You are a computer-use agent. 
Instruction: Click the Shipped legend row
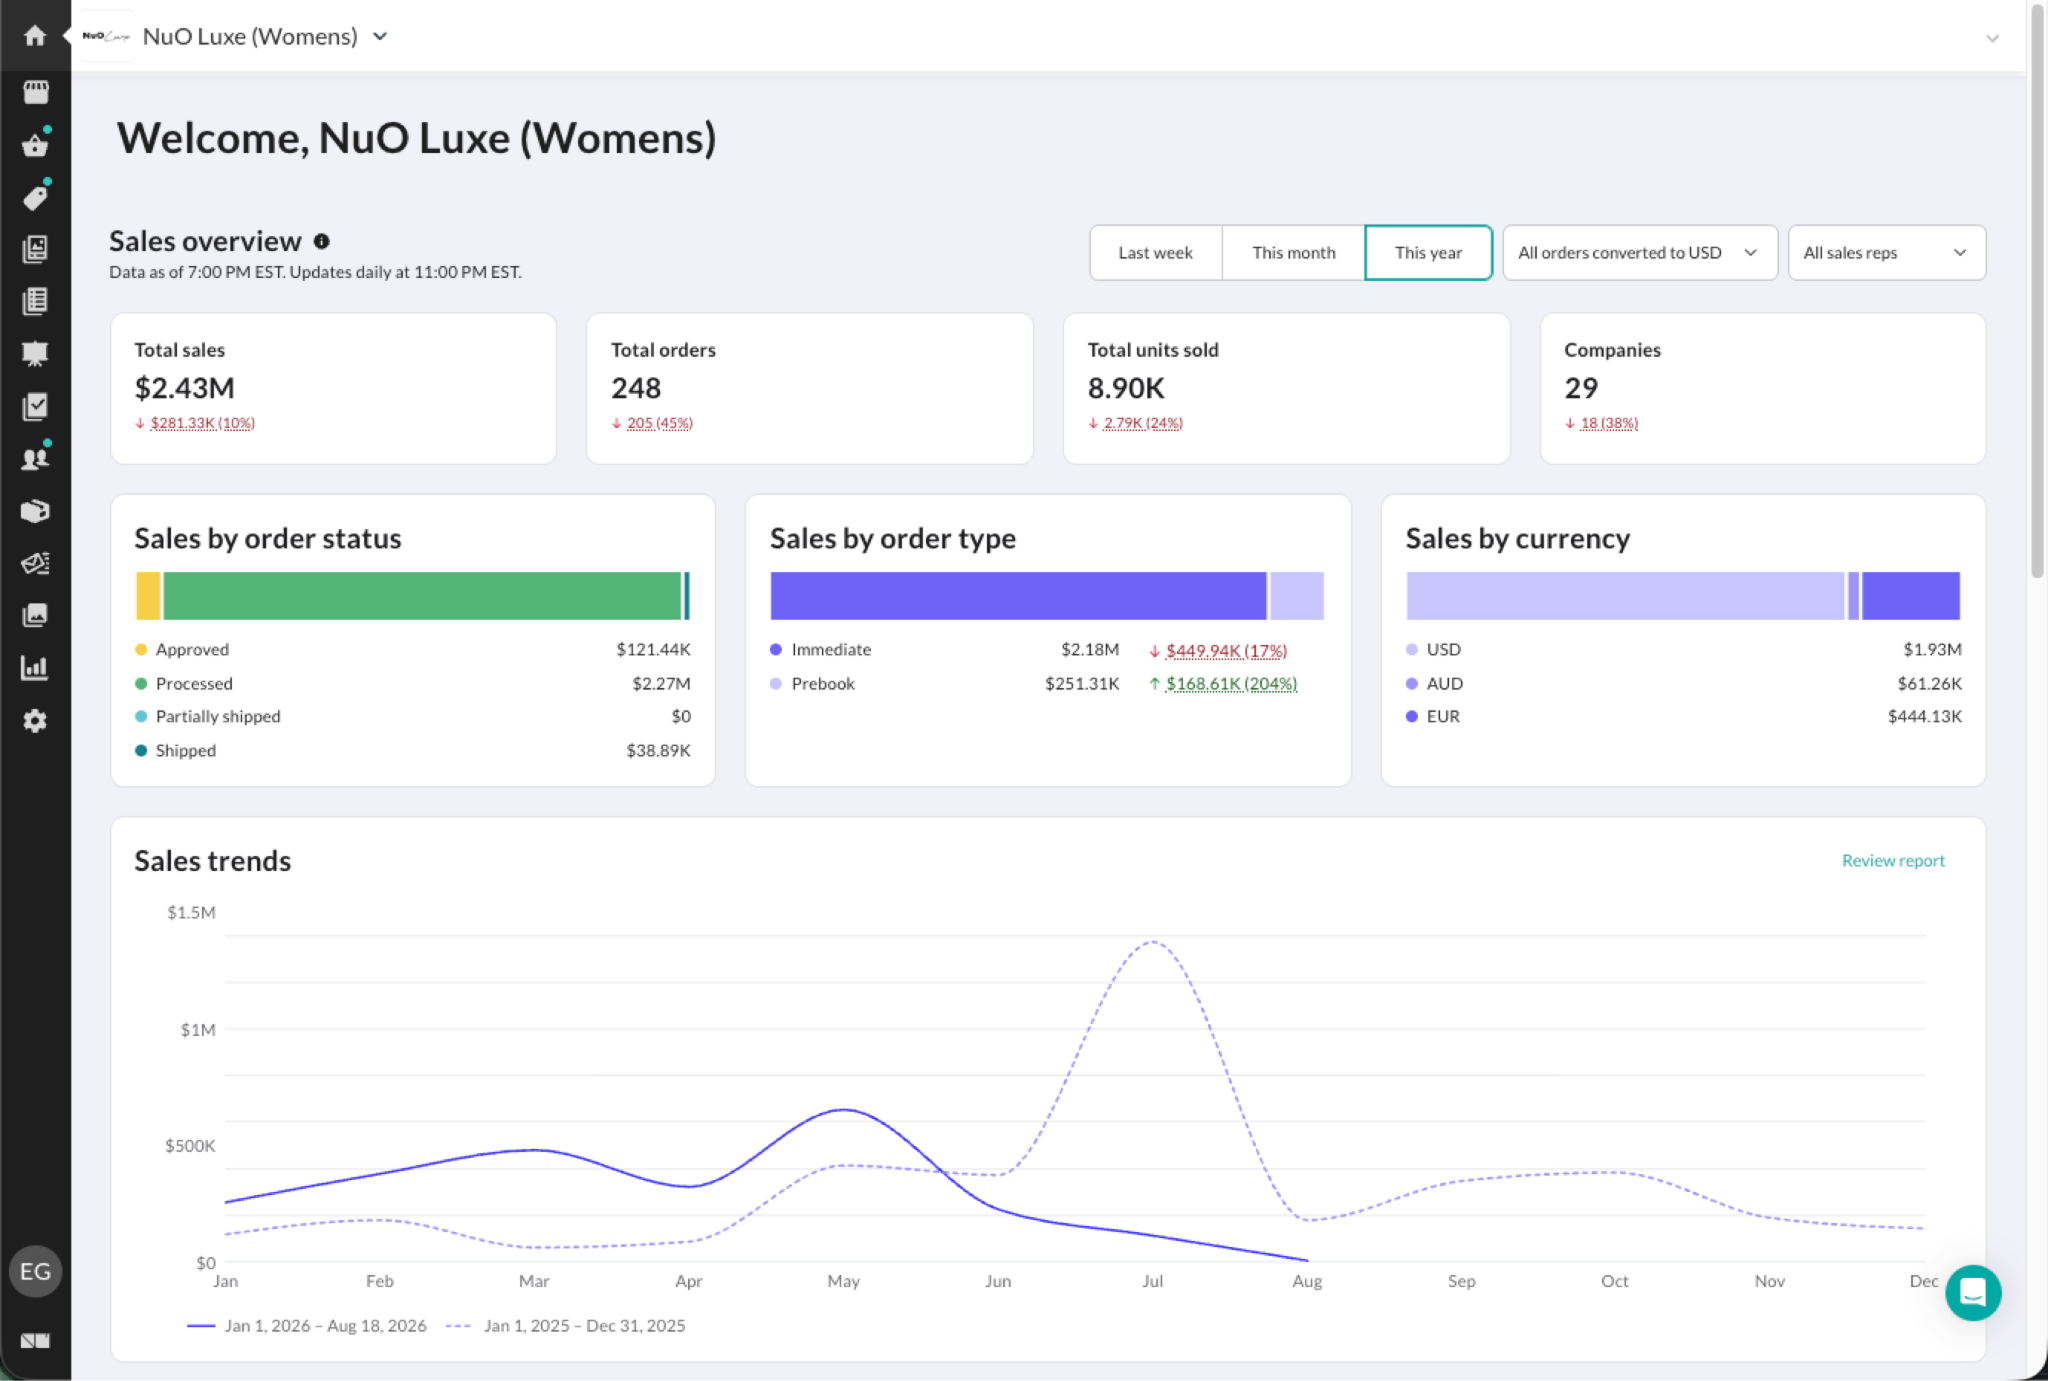click(413, 751)
